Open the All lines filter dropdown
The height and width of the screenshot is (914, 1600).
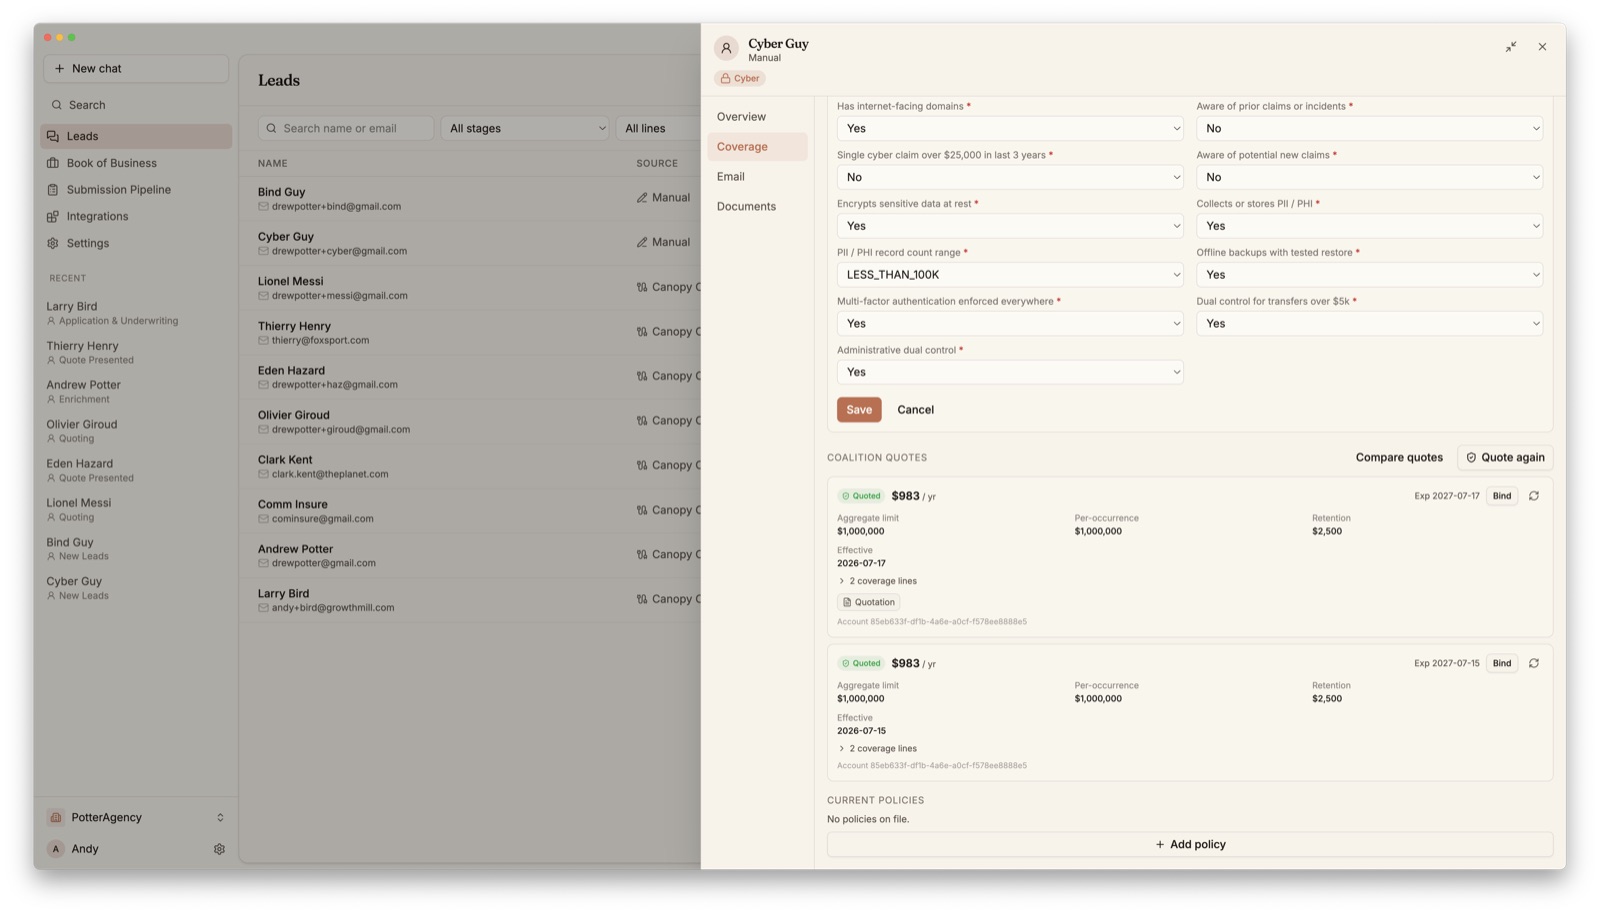(658, 128)
